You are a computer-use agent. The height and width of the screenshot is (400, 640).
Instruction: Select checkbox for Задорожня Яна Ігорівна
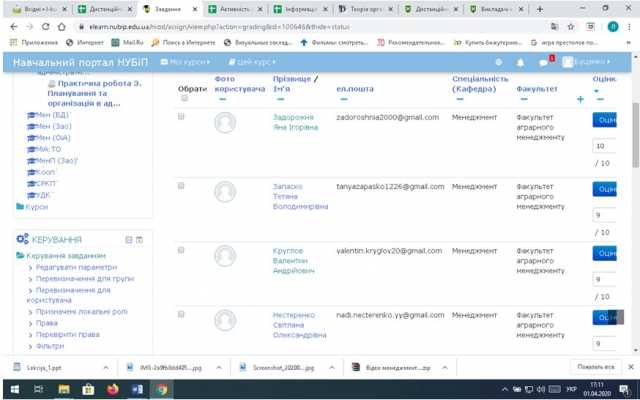181,117
